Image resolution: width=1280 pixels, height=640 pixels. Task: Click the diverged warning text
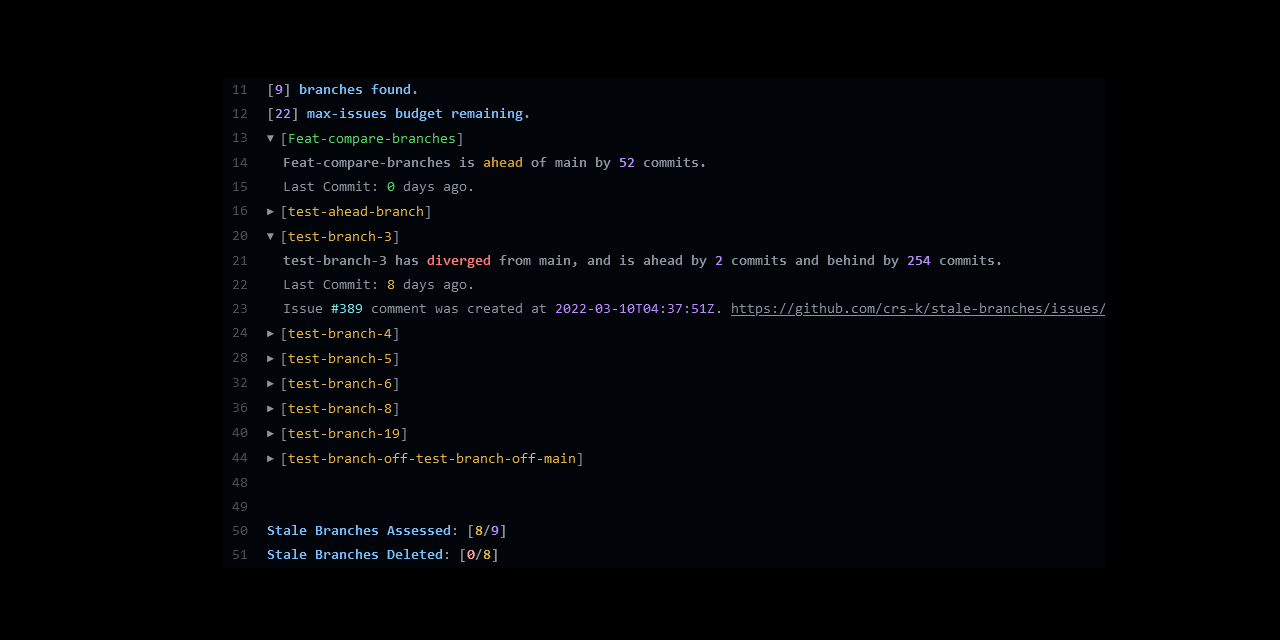[459, 260]
